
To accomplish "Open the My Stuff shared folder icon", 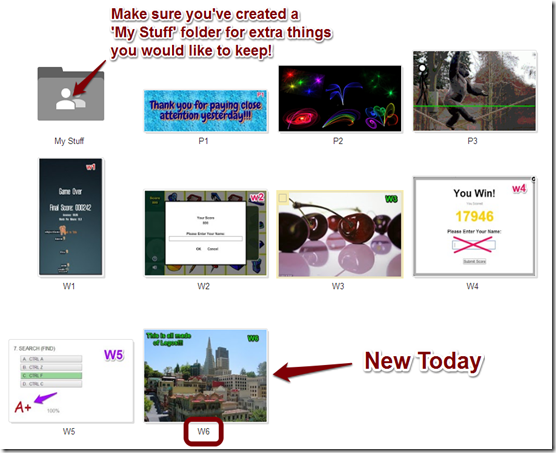I will point(71,94).
